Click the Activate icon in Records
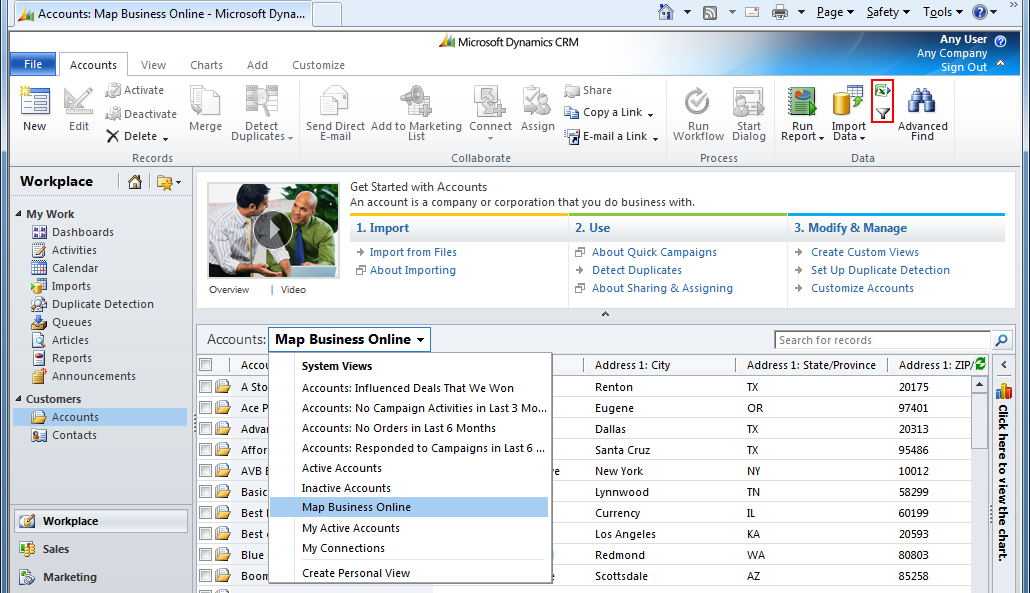This screenshot has height=593, width=1030. coord(113,90)
